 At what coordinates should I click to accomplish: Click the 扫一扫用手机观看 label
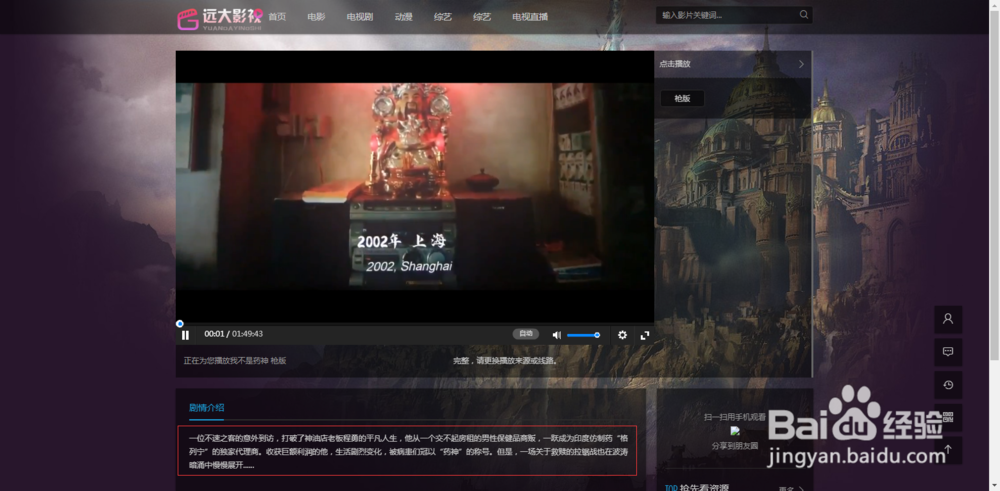(x=735, y=418)
